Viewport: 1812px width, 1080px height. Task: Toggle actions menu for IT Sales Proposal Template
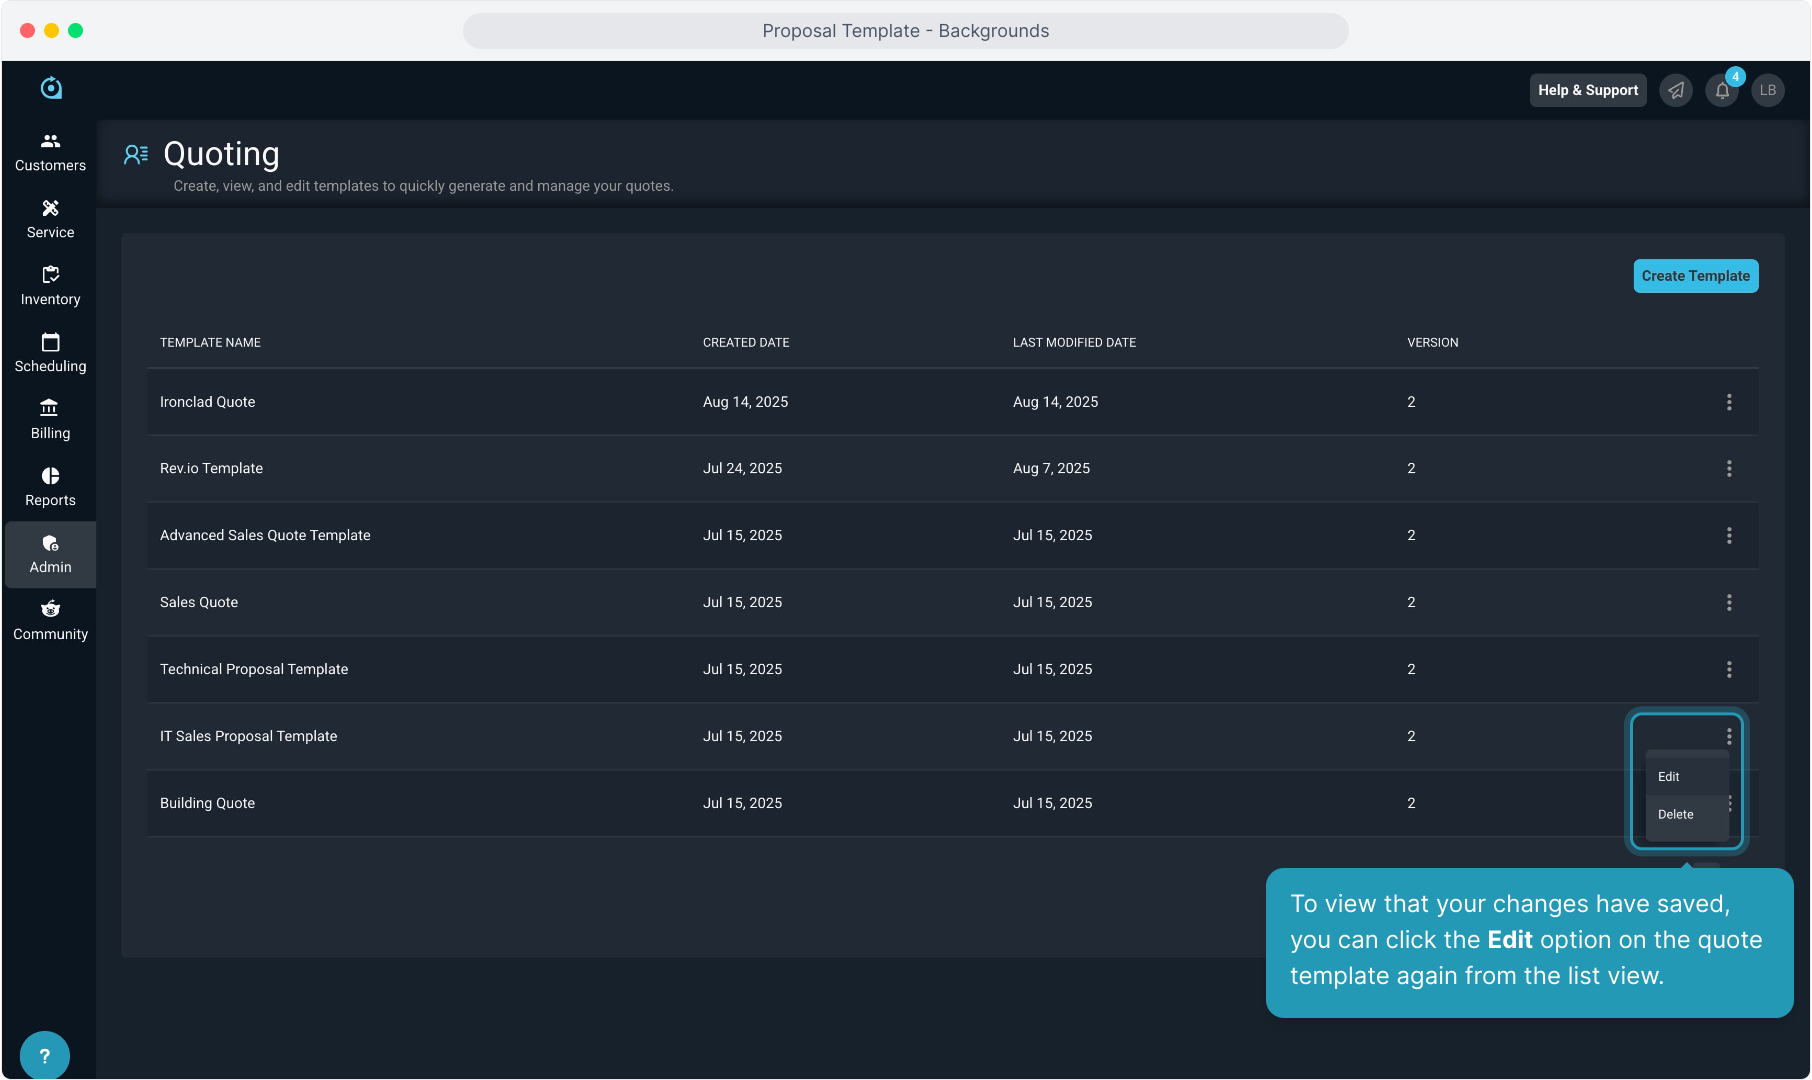pyautogui.click(x=1729, y=737)
